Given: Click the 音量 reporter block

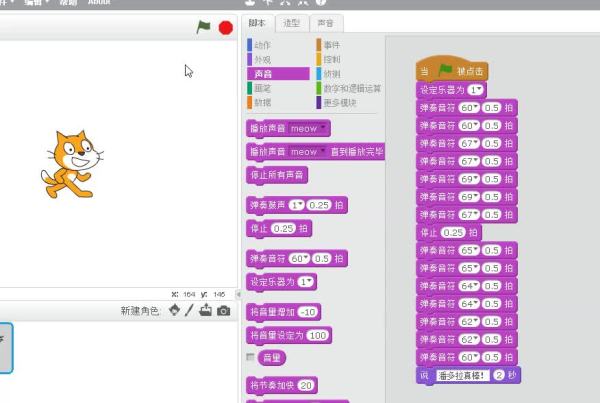Looking at the screenshot, I should pos(272,358).
